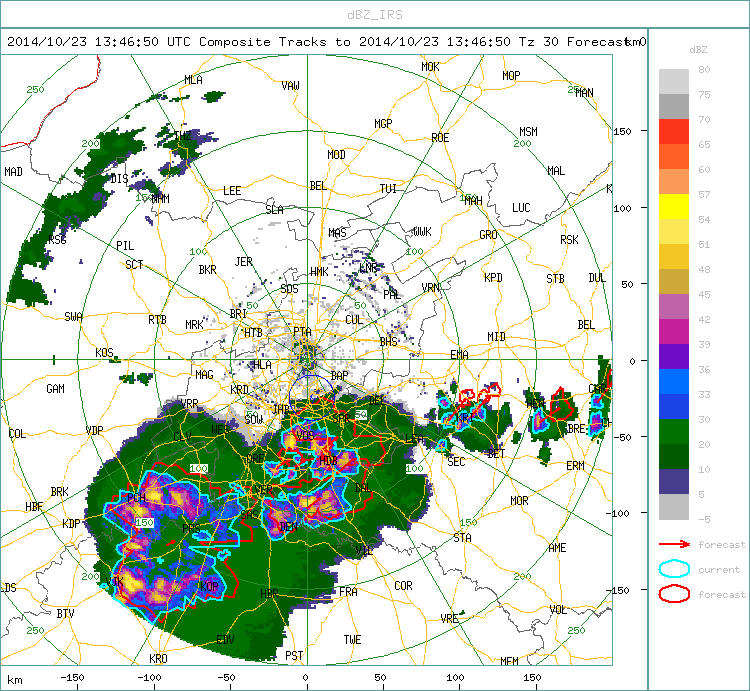Click the KOS station label

(x=104, y=353)
